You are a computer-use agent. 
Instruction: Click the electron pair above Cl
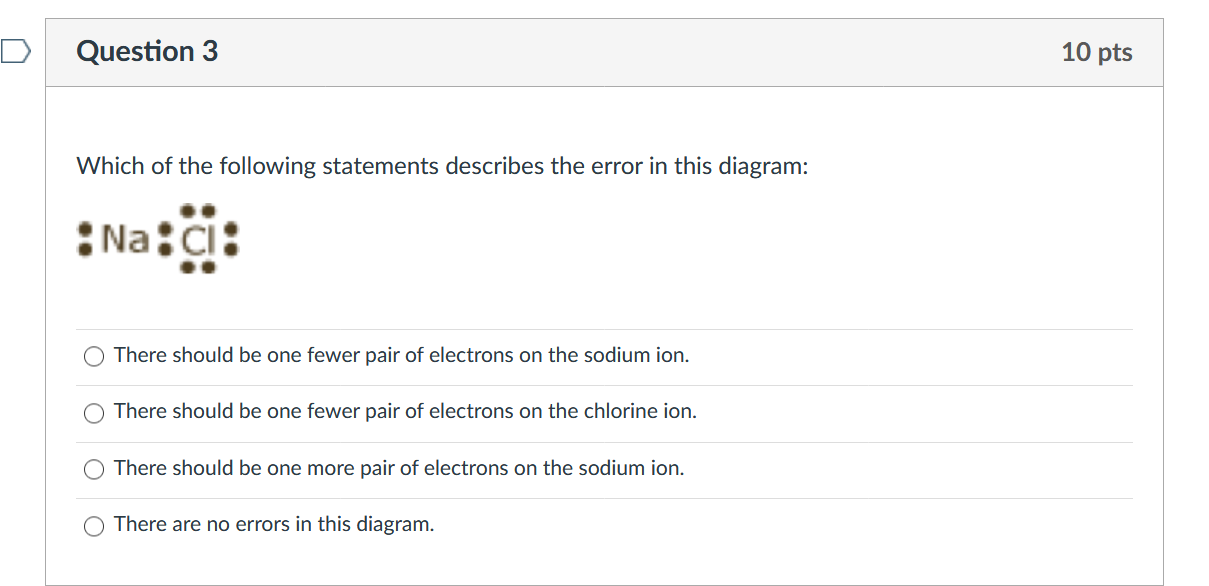(x=197, y=212)
